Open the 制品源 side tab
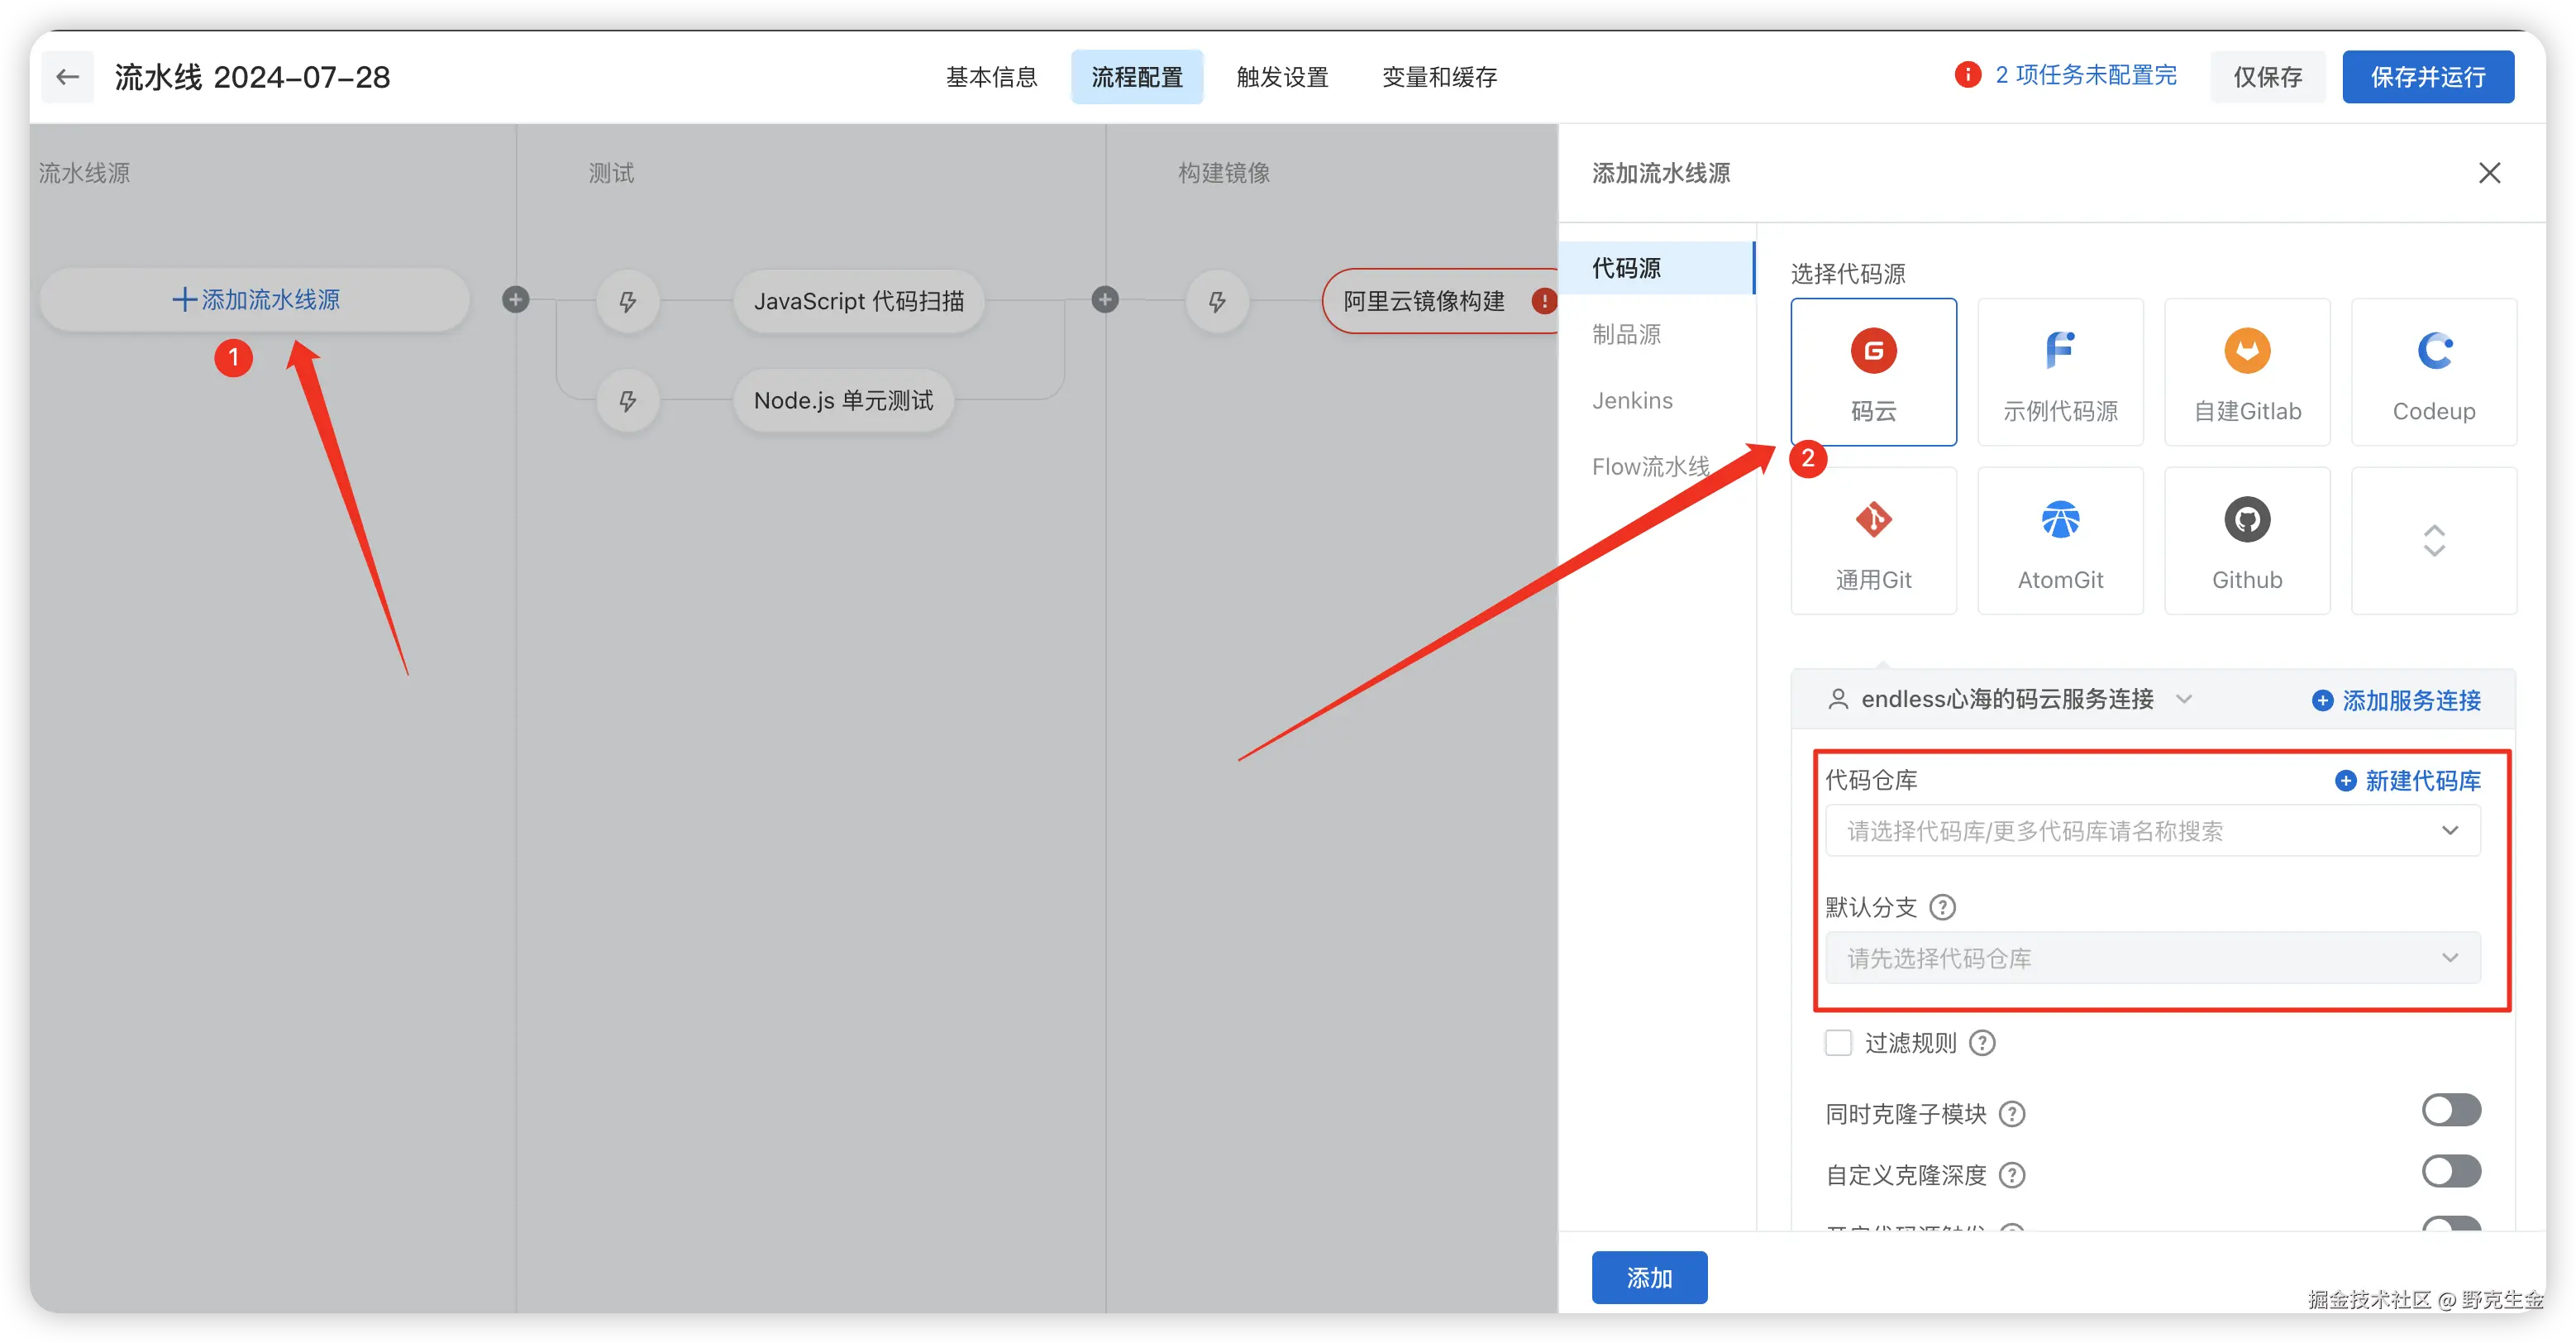 click(1626, 334)
